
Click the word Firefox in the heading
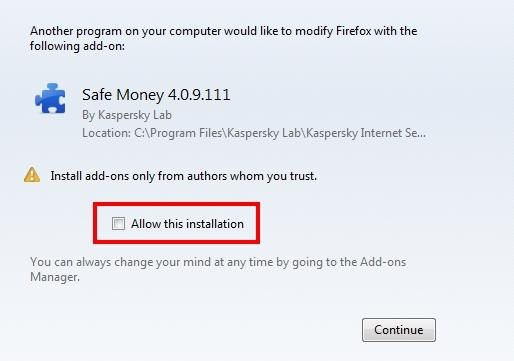point(353,31)
